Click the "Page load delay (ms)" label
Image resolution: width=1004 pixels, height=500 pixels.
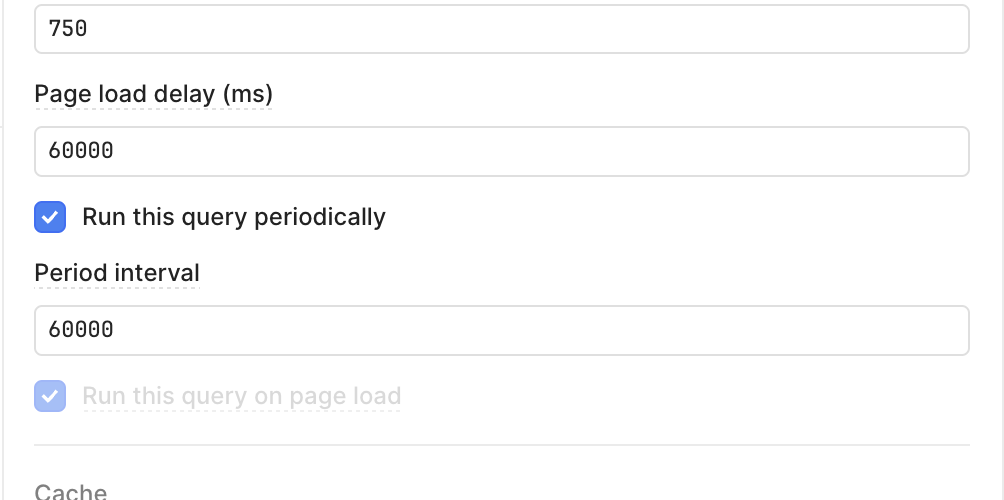tap(153, 94)
